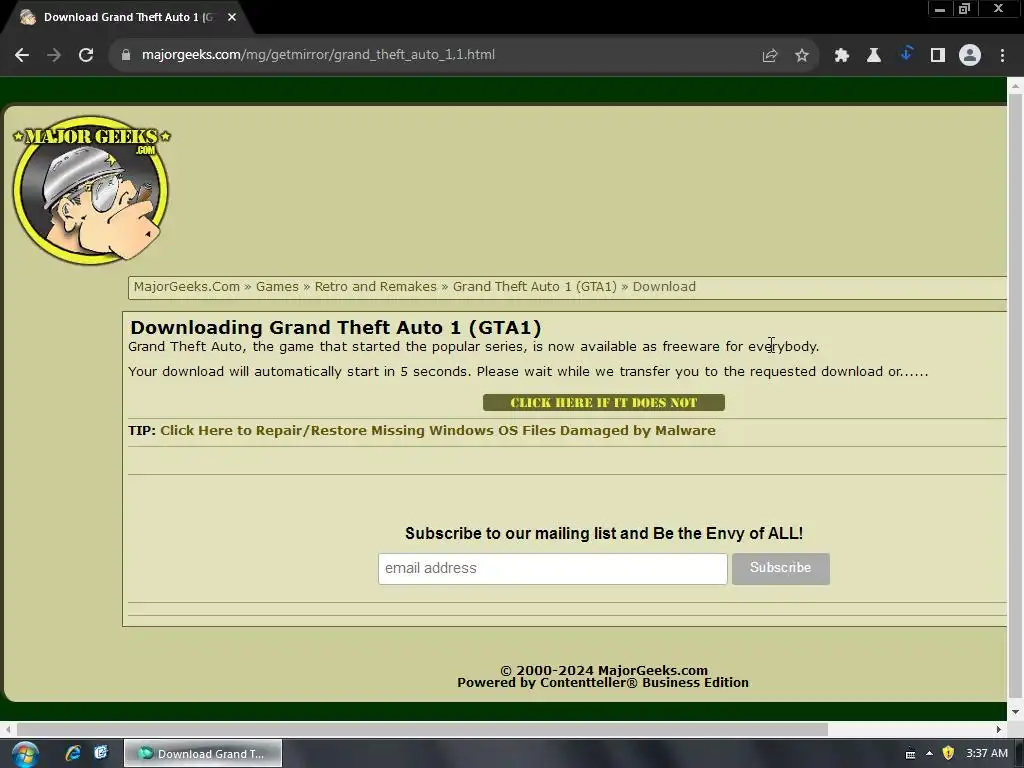Click the Major Geeks logo
This screenshot has height=768, width=1024.
[91, 190]
